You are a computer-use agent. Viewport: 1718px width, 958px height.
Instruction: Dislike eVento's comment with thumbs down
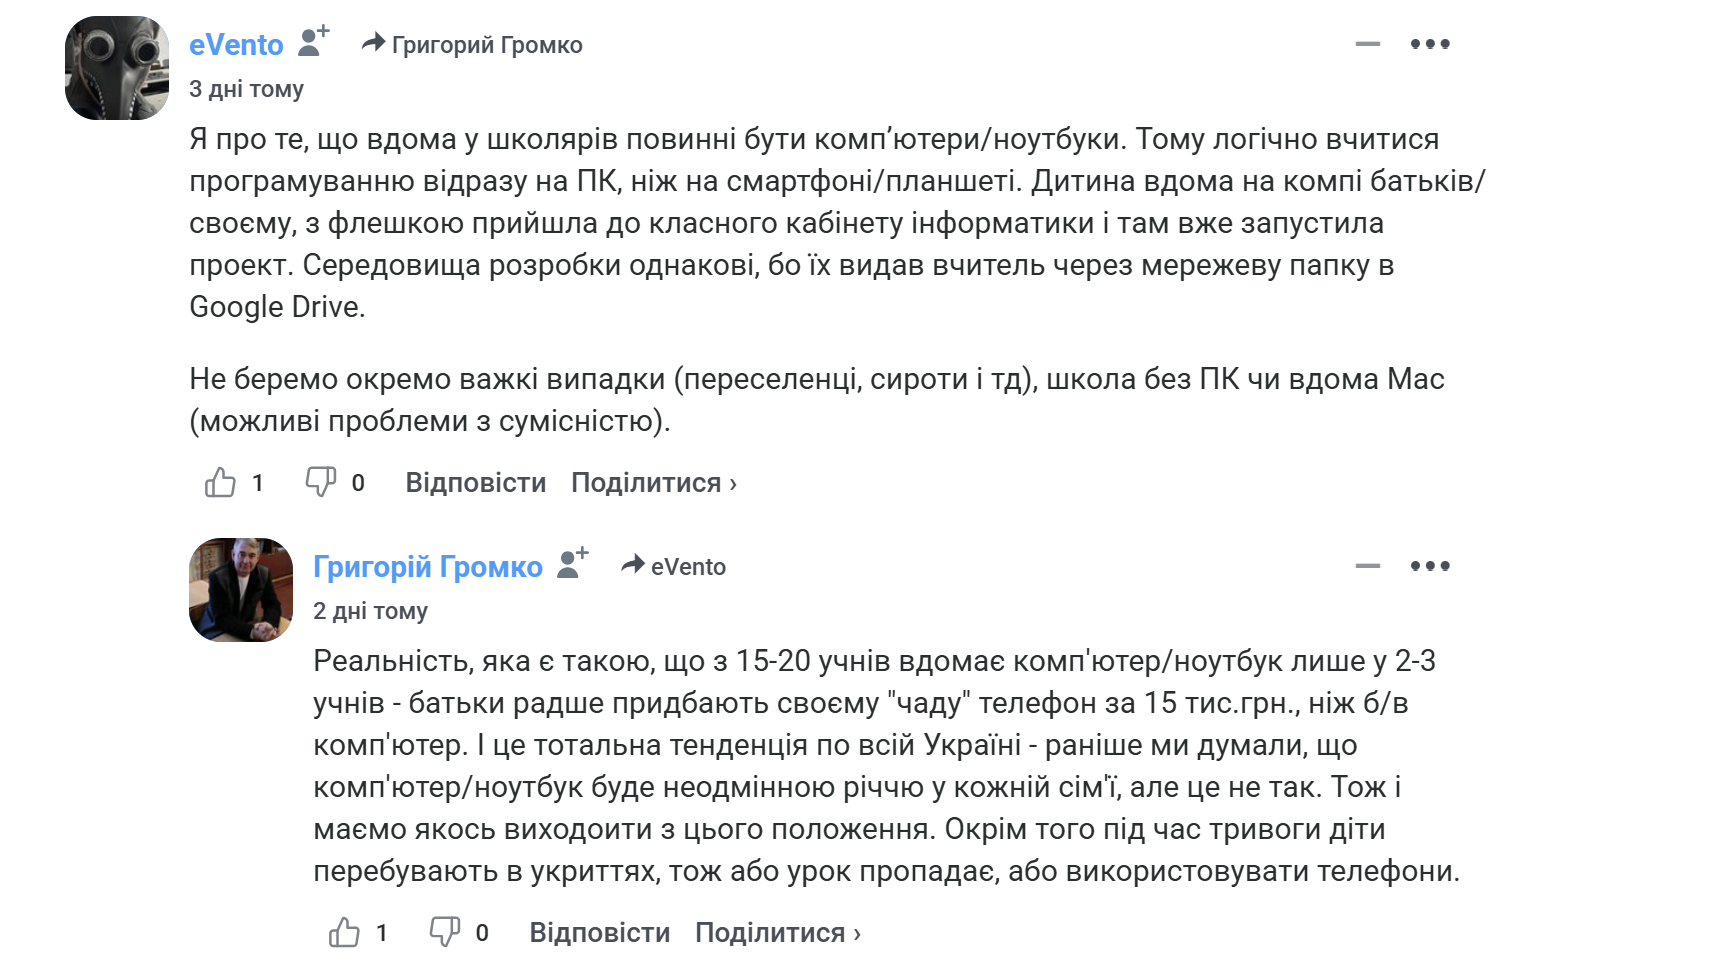click(320, 483)
